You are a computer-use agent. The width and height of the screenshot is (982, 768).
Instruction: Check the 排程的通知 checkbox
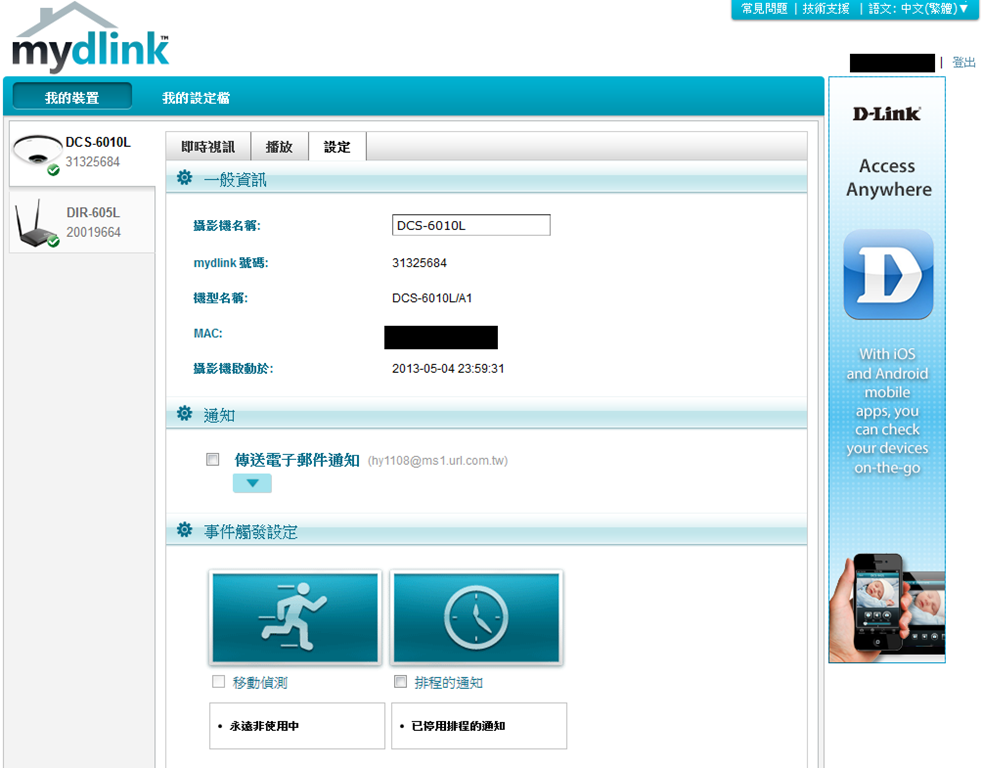pyautogui.click(x=400, y=682)
